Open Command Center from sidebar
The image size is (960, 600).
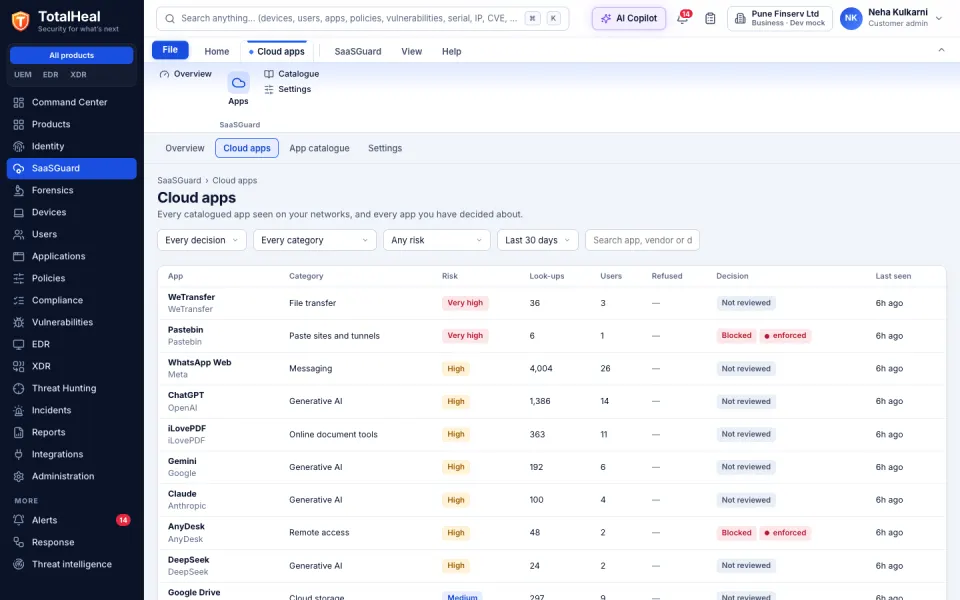[72, 102]
